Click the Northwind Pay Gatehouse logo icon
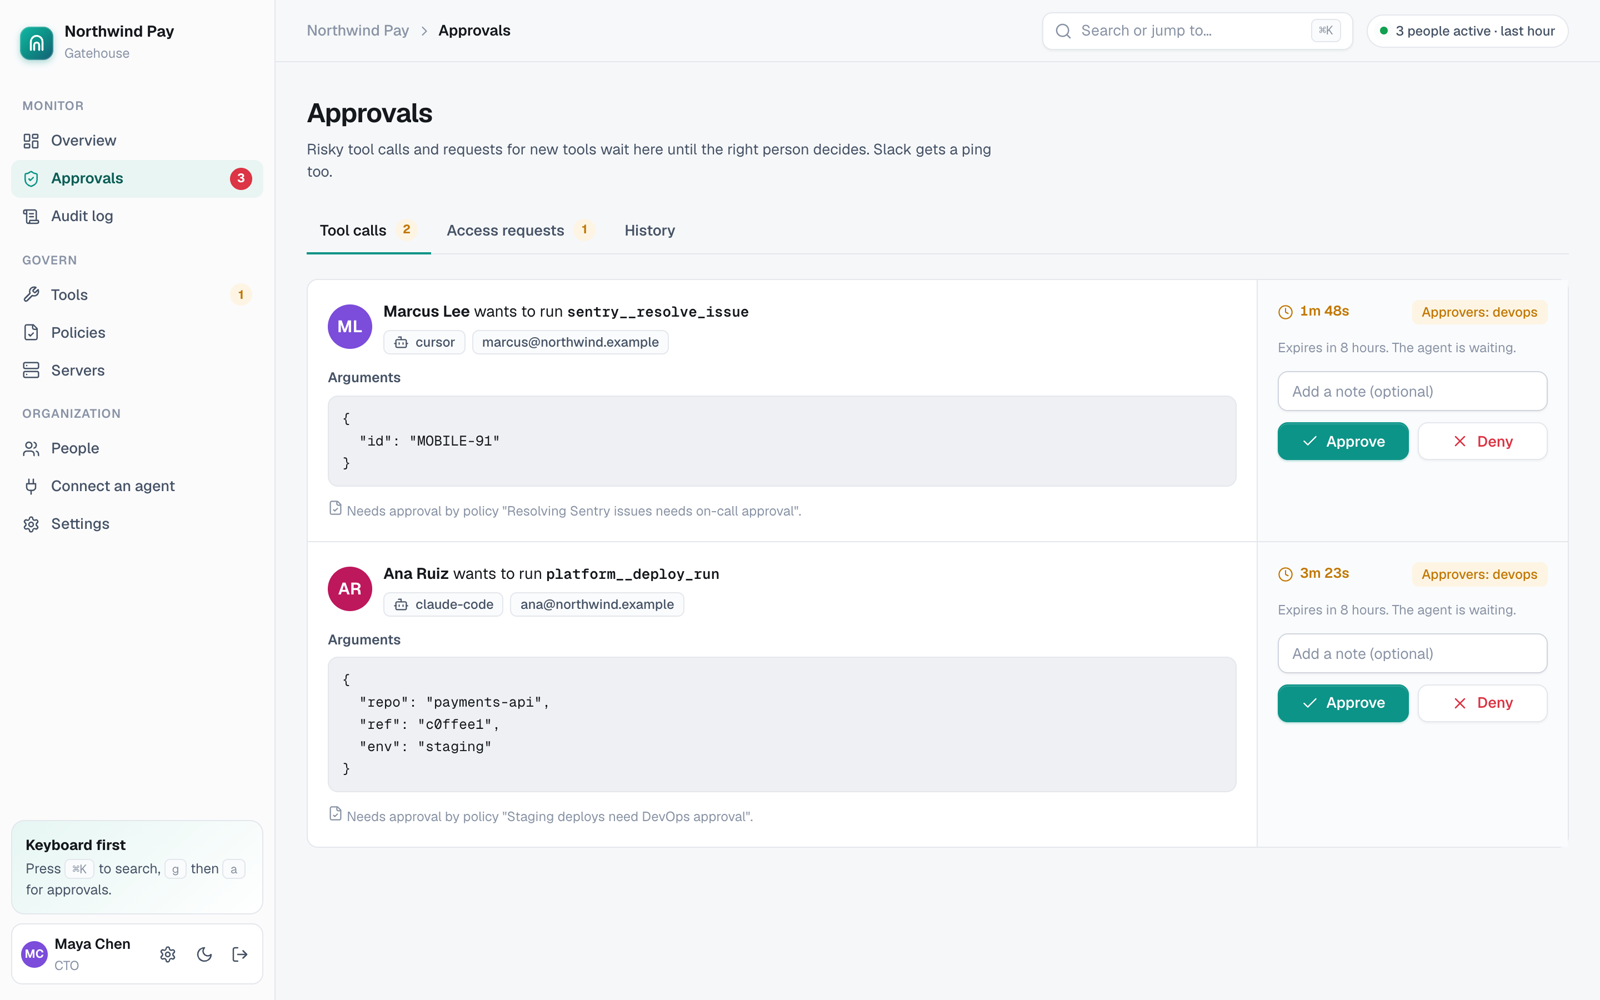Viewport: 1600px width, 1000px height. (x=37, y=42)
